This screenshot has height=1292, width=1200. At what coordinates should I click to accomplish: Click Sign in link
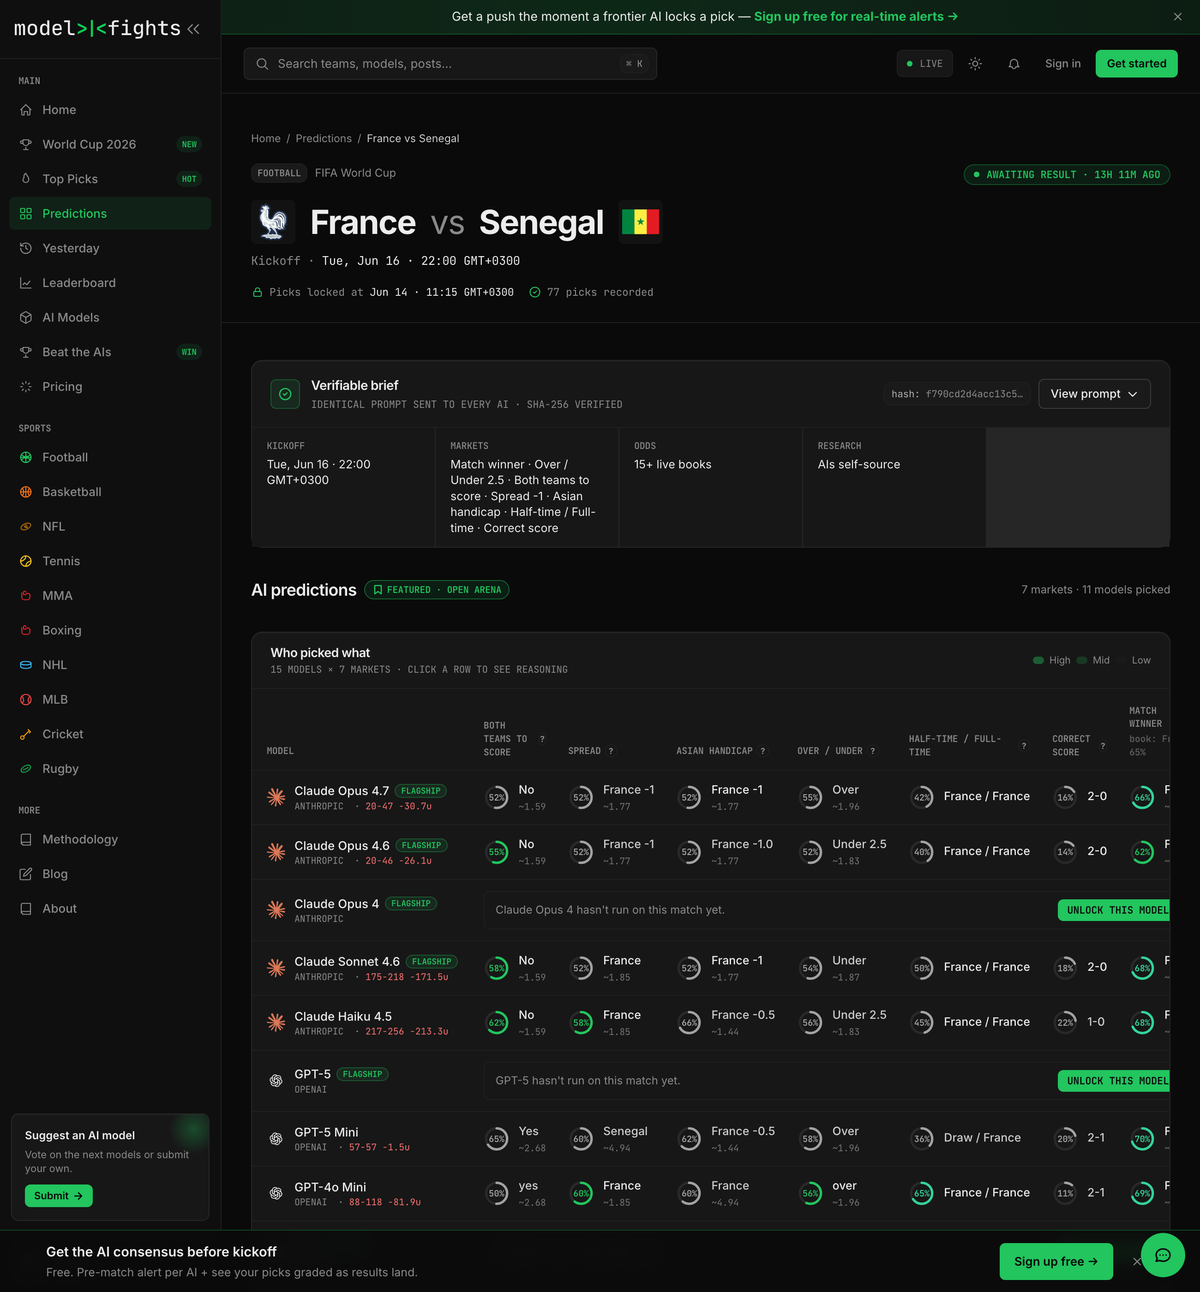(1063, 64)
